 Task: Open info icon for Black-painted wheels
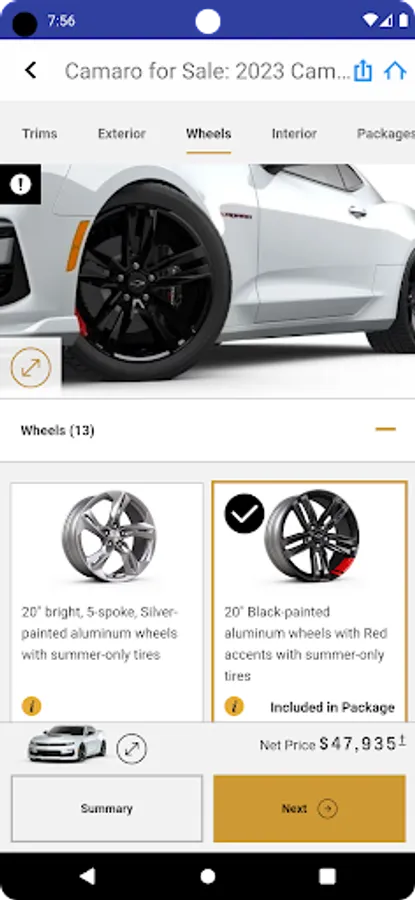(x=234, y=706)
